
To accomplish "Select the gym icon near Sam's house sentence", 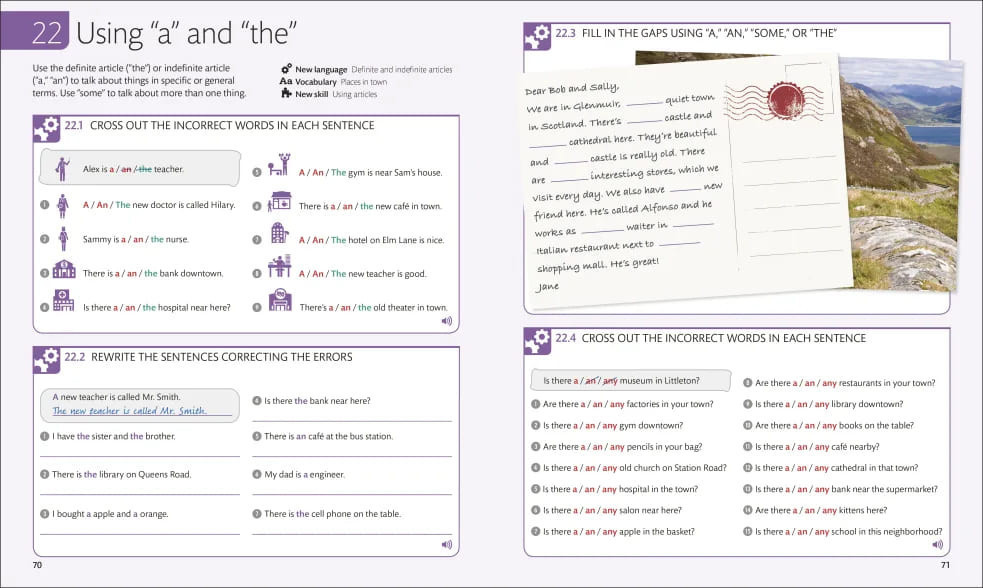I will pyautogui.click(x=280, y=164).
